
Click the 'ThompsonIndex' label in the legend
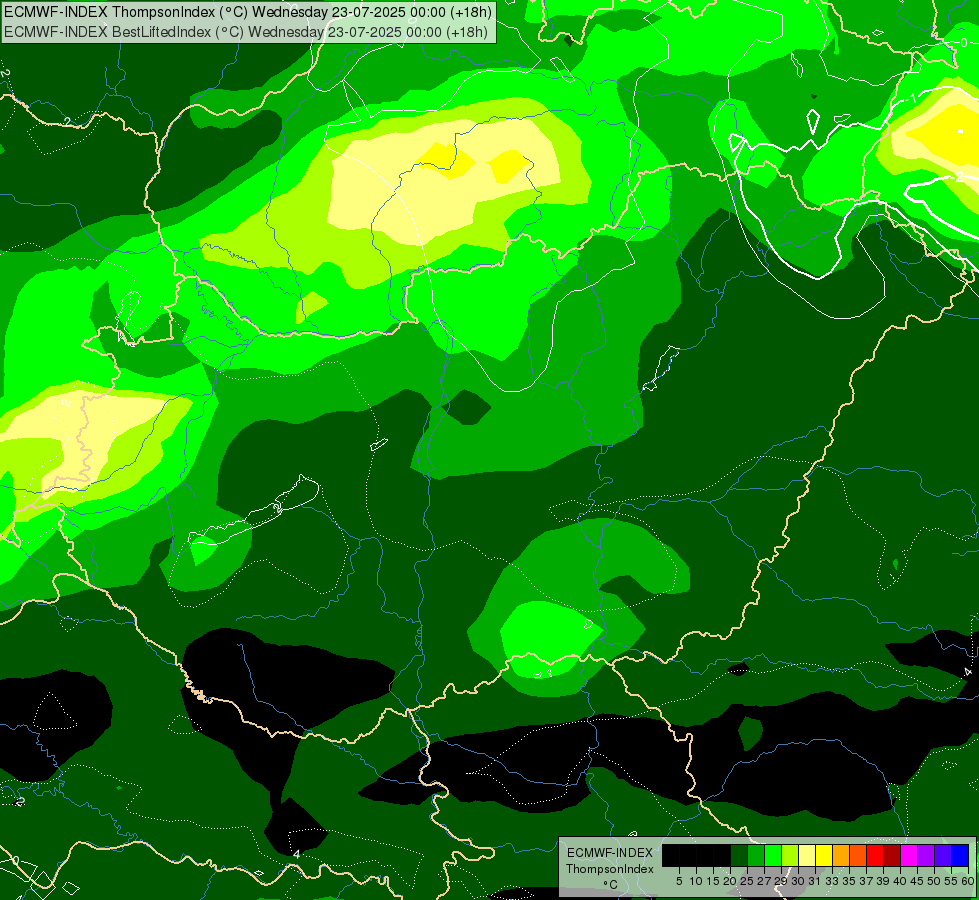click(610, 869)
